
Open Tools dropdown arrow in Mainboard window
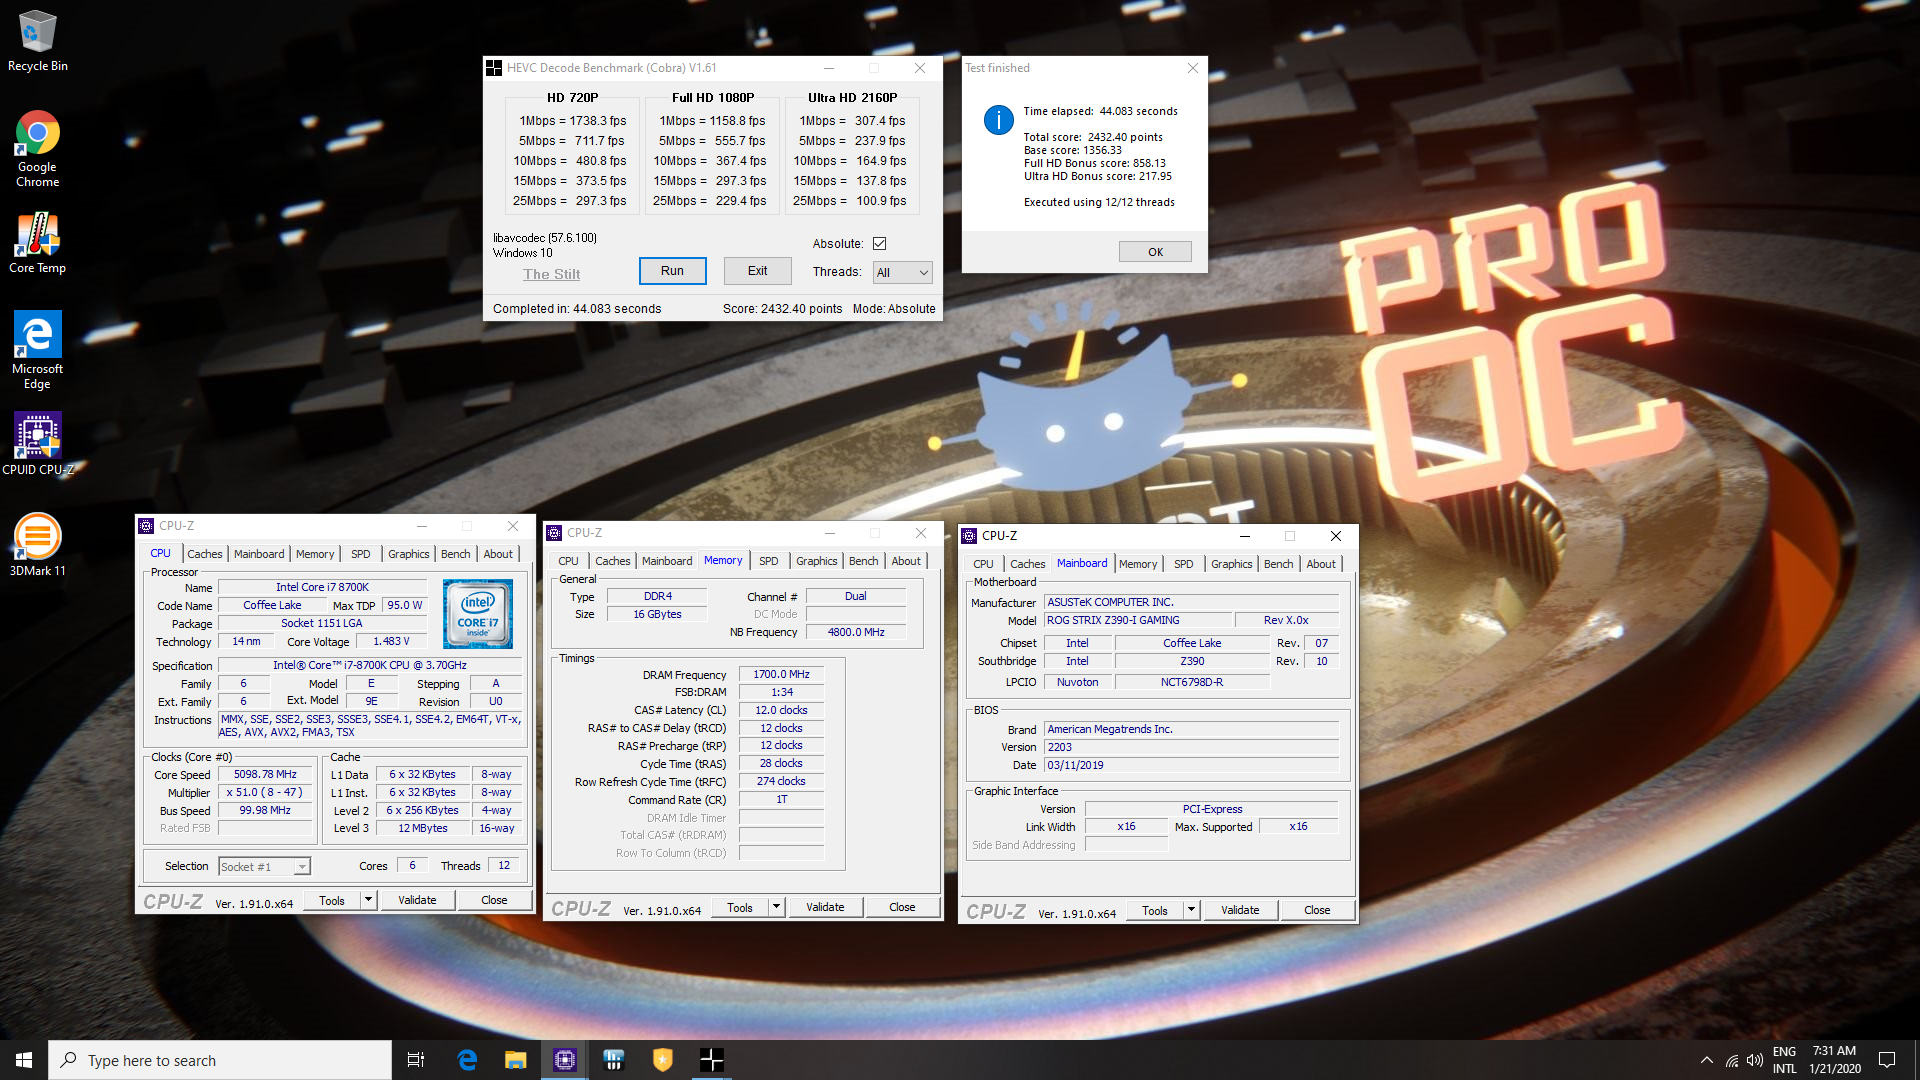1191,910
